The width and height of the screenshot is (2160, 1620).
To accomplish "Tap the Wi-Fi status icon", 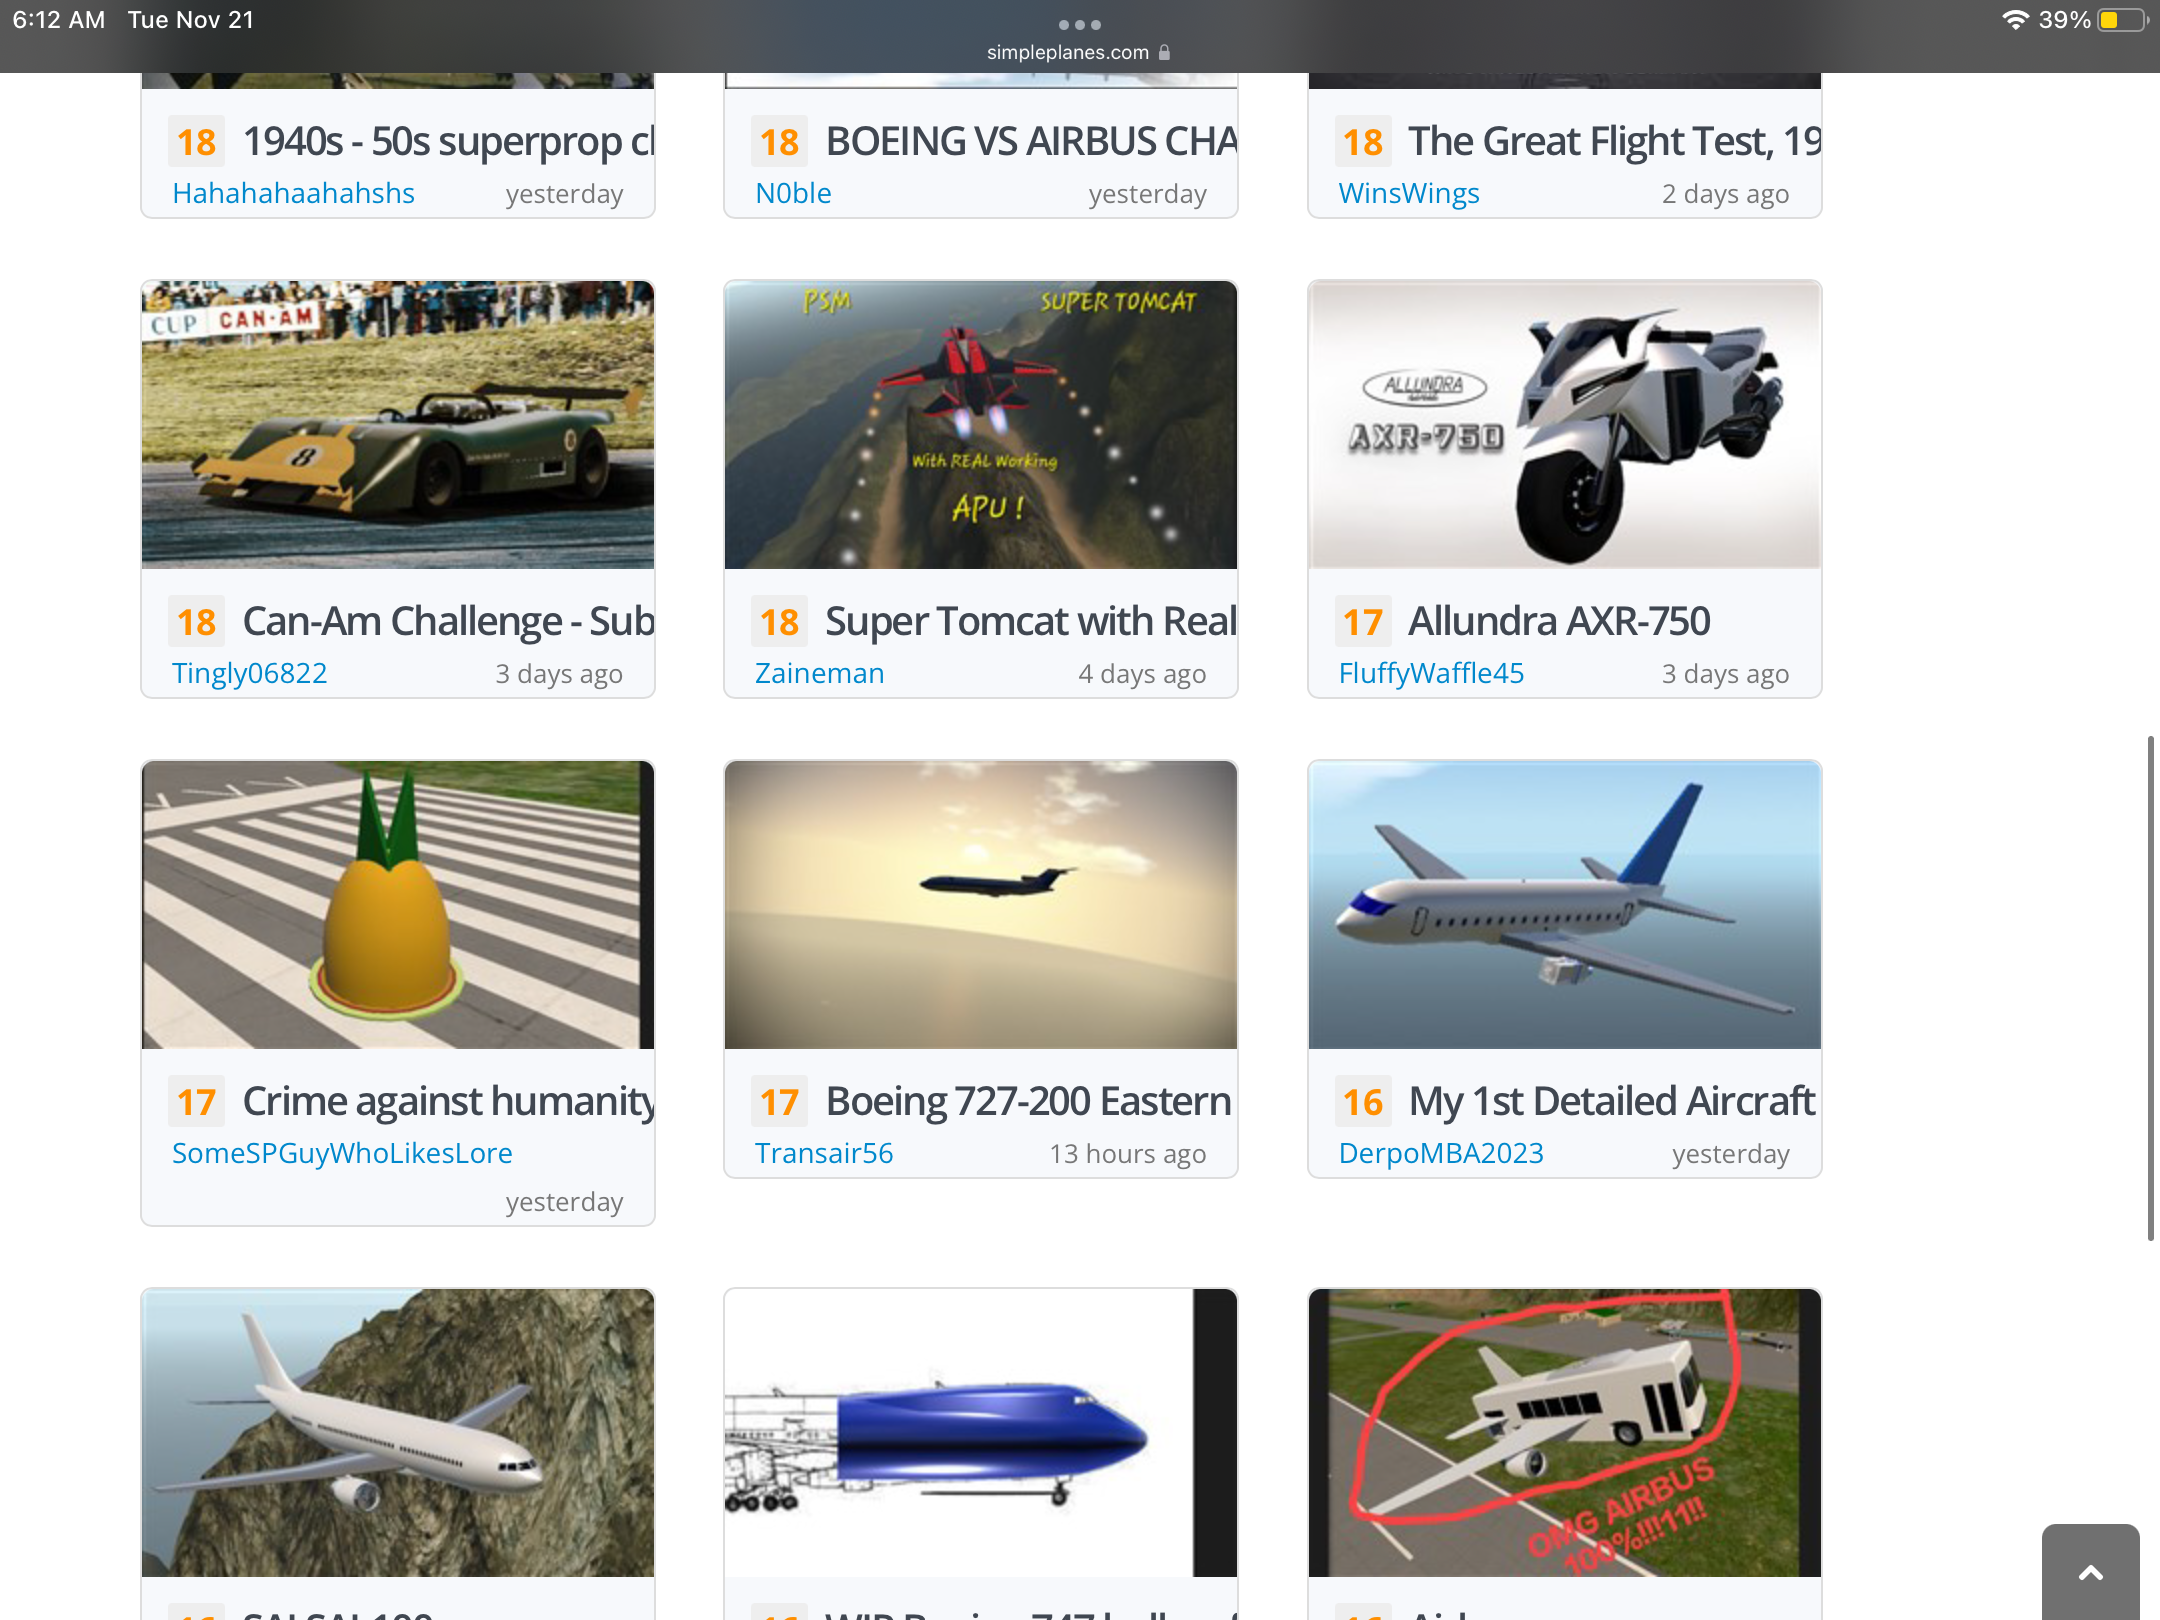I will click(x=2015, y=20).
